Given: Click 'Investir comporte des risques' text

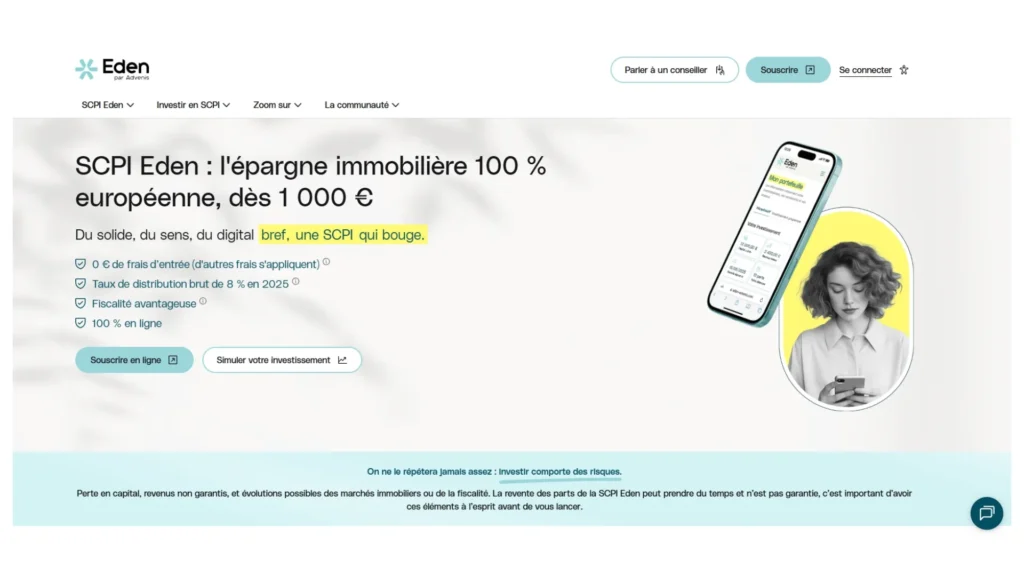Looking at the screenshot, I should click(x=560, y=472).
